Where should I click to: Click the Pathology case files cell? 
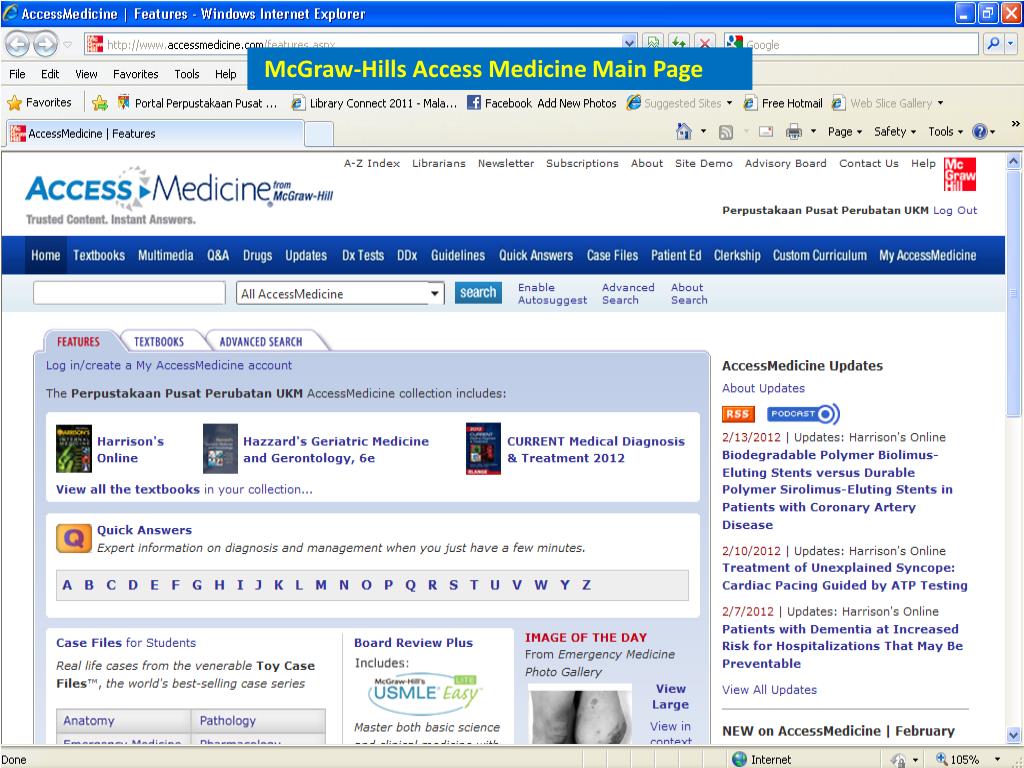pyautogui.click(x=258, y=720)
